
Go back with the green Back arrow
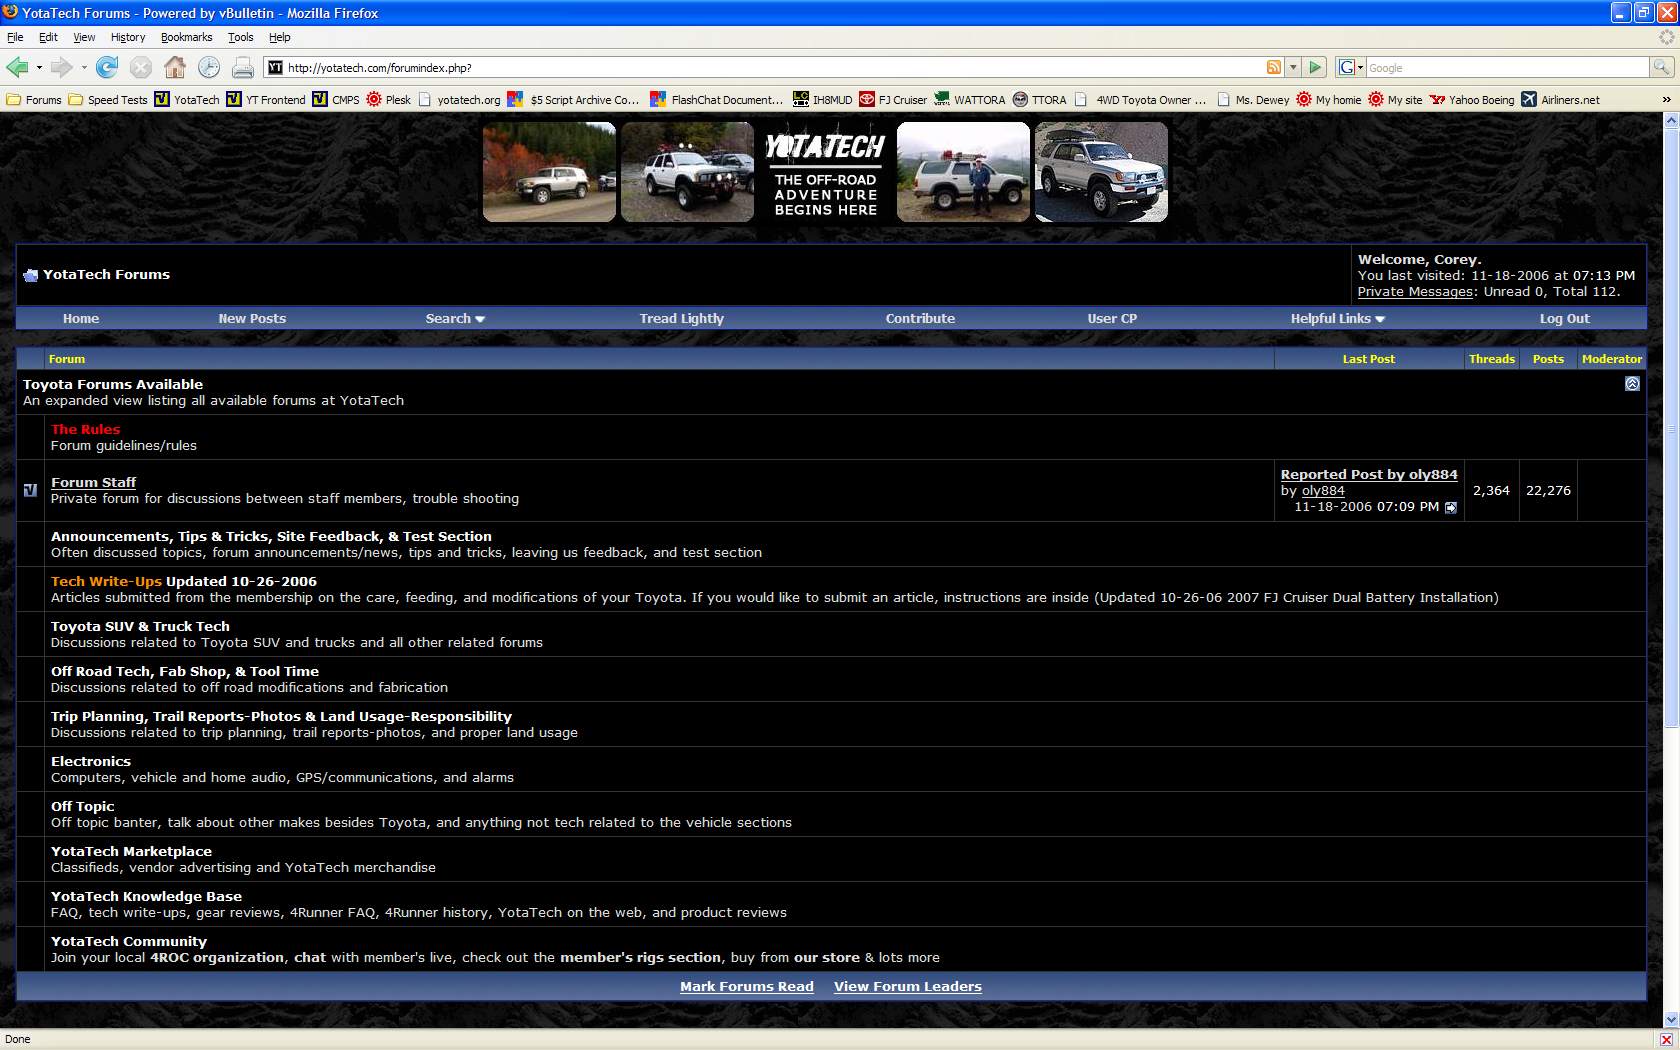pos(17,67)
